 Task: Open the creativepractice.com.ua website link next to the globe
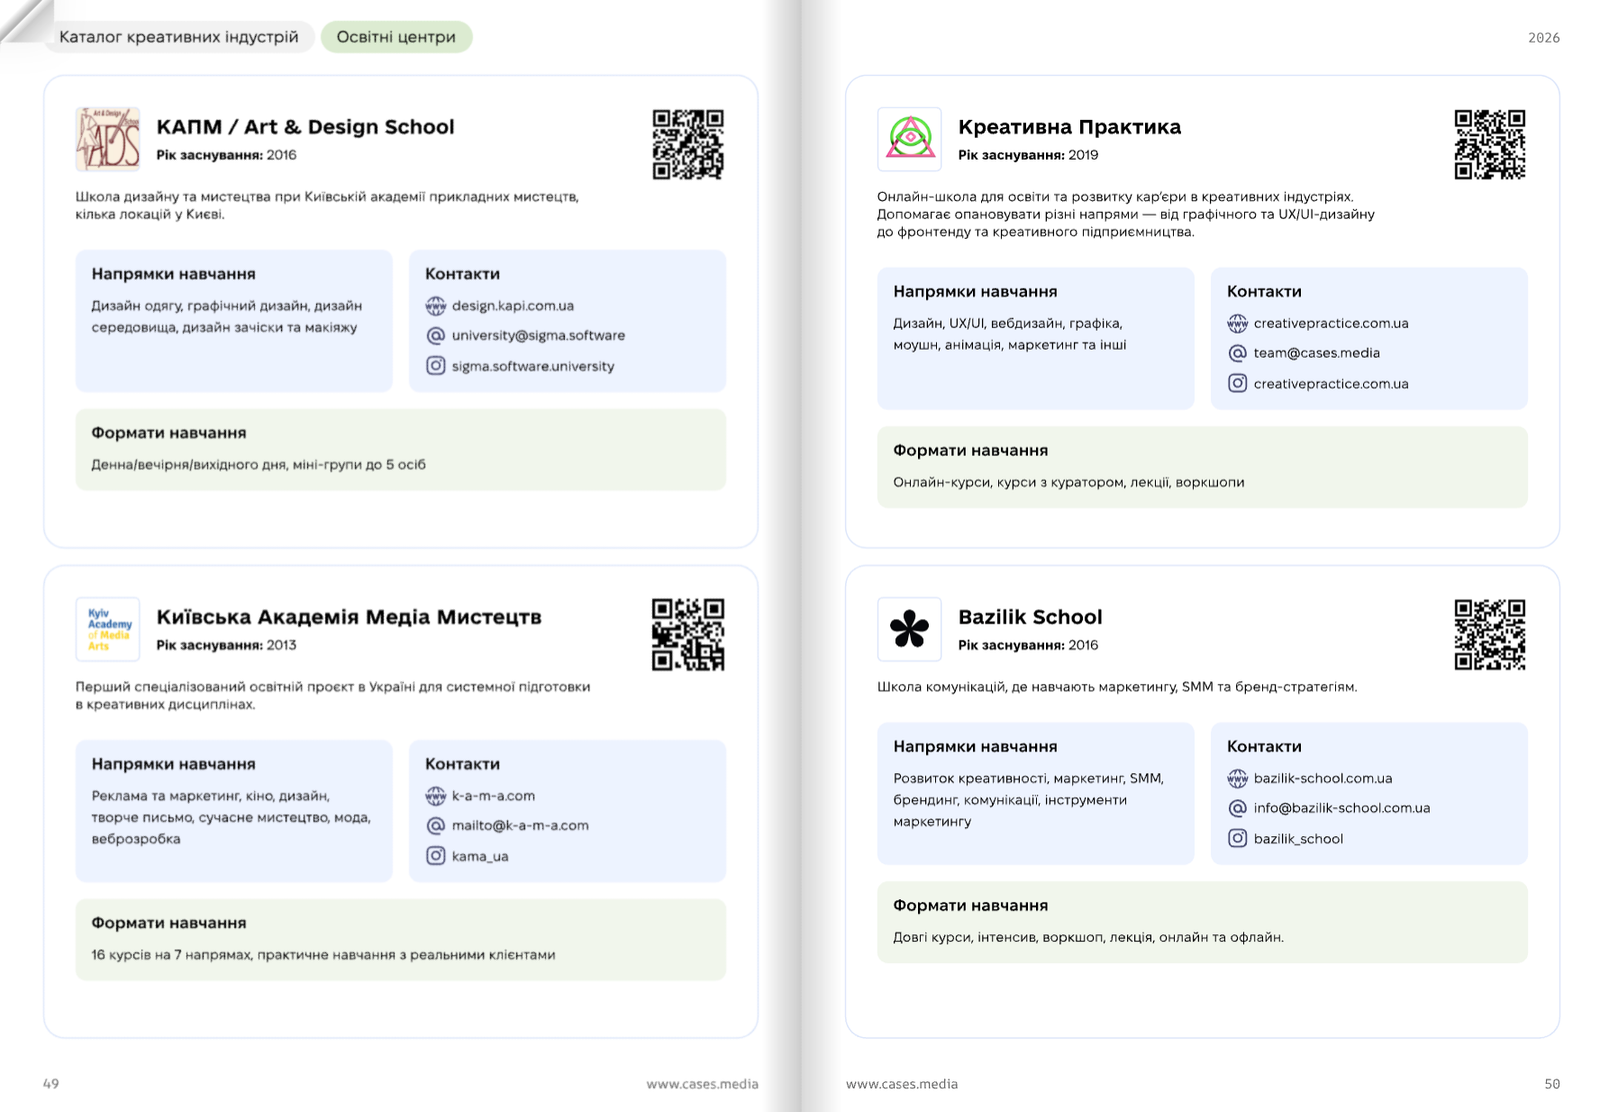pyautogui.click(x=1331, y=323)
